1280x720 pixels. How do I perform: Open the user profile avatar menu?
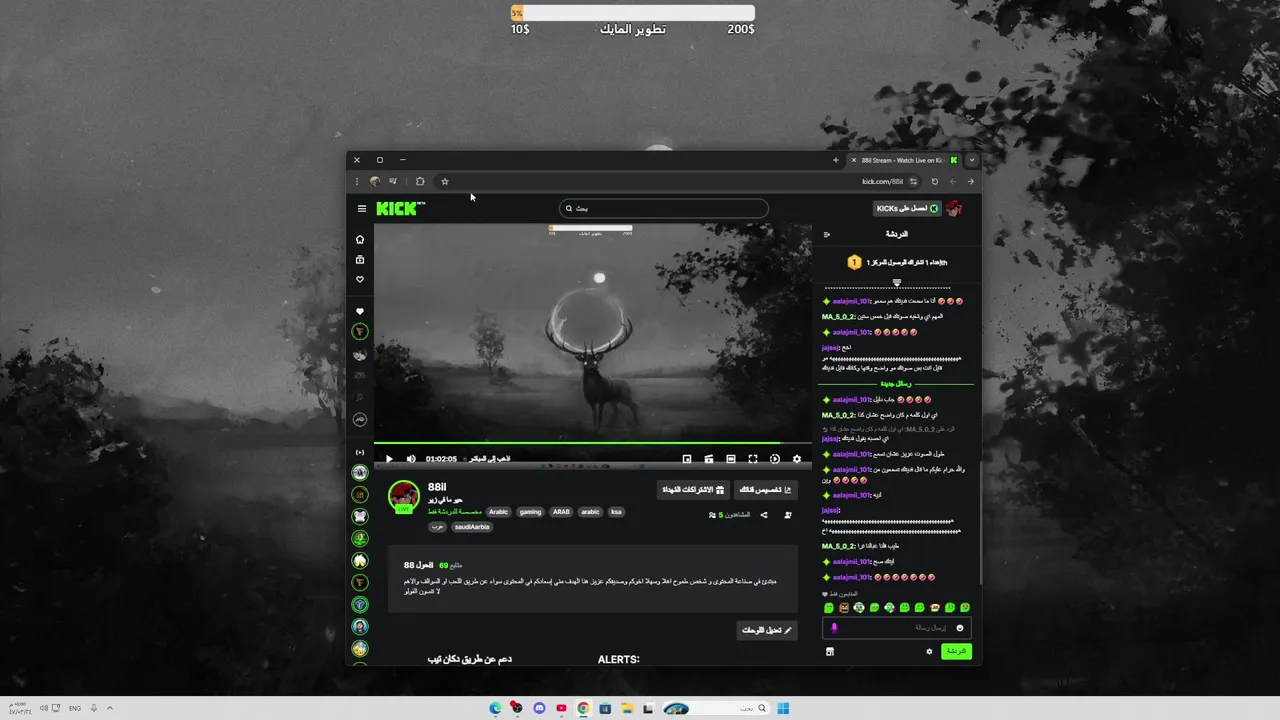click(954, 208)
